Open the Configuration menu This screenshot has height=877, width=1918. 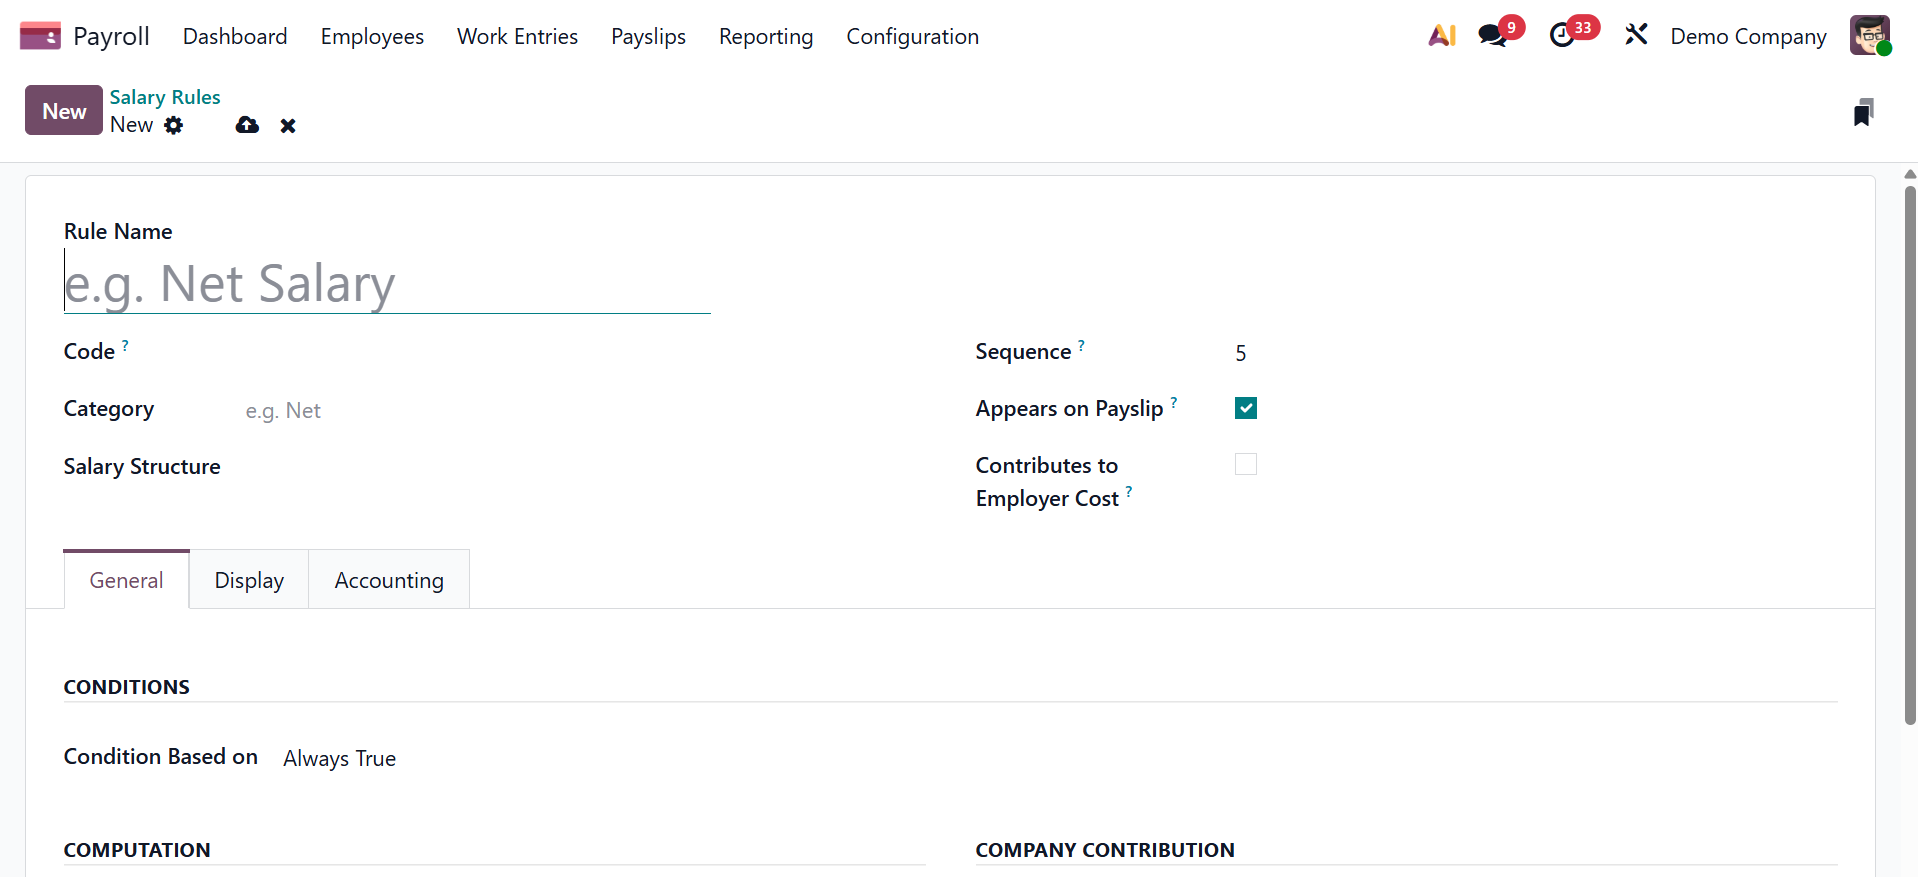(x=912, y=37)
